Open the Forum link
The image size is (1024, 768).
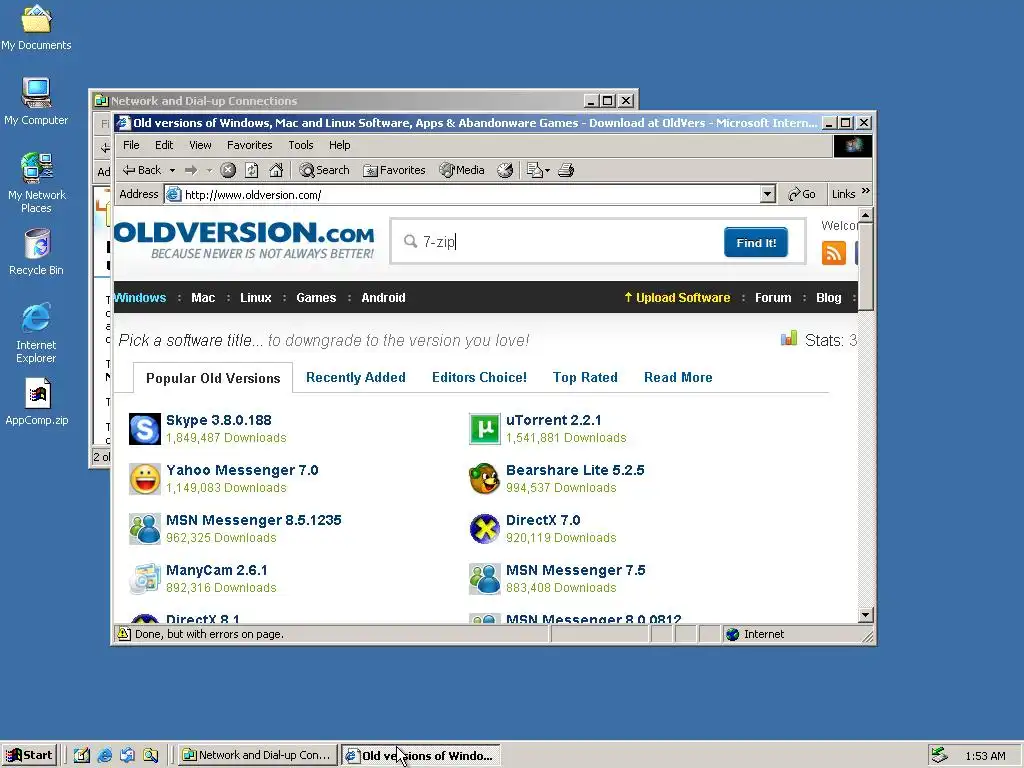(773, 298)
